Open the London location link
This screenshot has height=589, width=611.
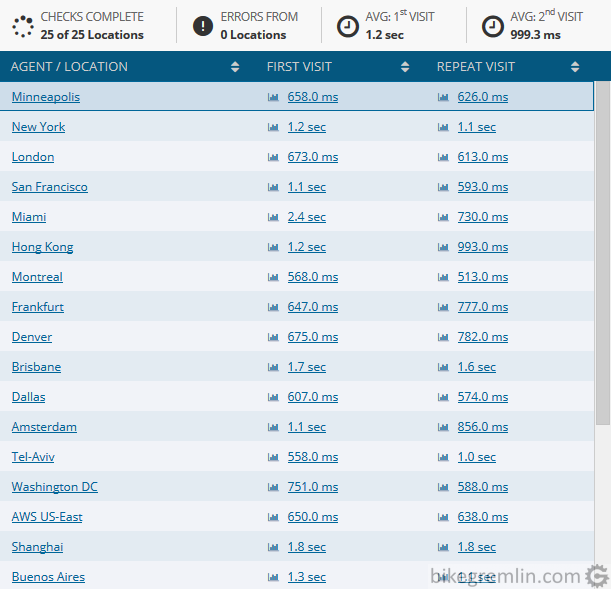(x=33, y=157)
